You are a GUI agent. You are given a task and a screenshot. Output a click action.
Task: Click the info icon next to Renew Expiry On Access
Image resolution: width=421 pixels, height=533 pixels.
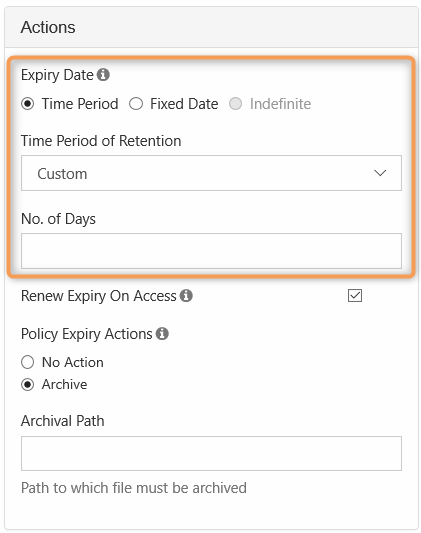[186, 295]
